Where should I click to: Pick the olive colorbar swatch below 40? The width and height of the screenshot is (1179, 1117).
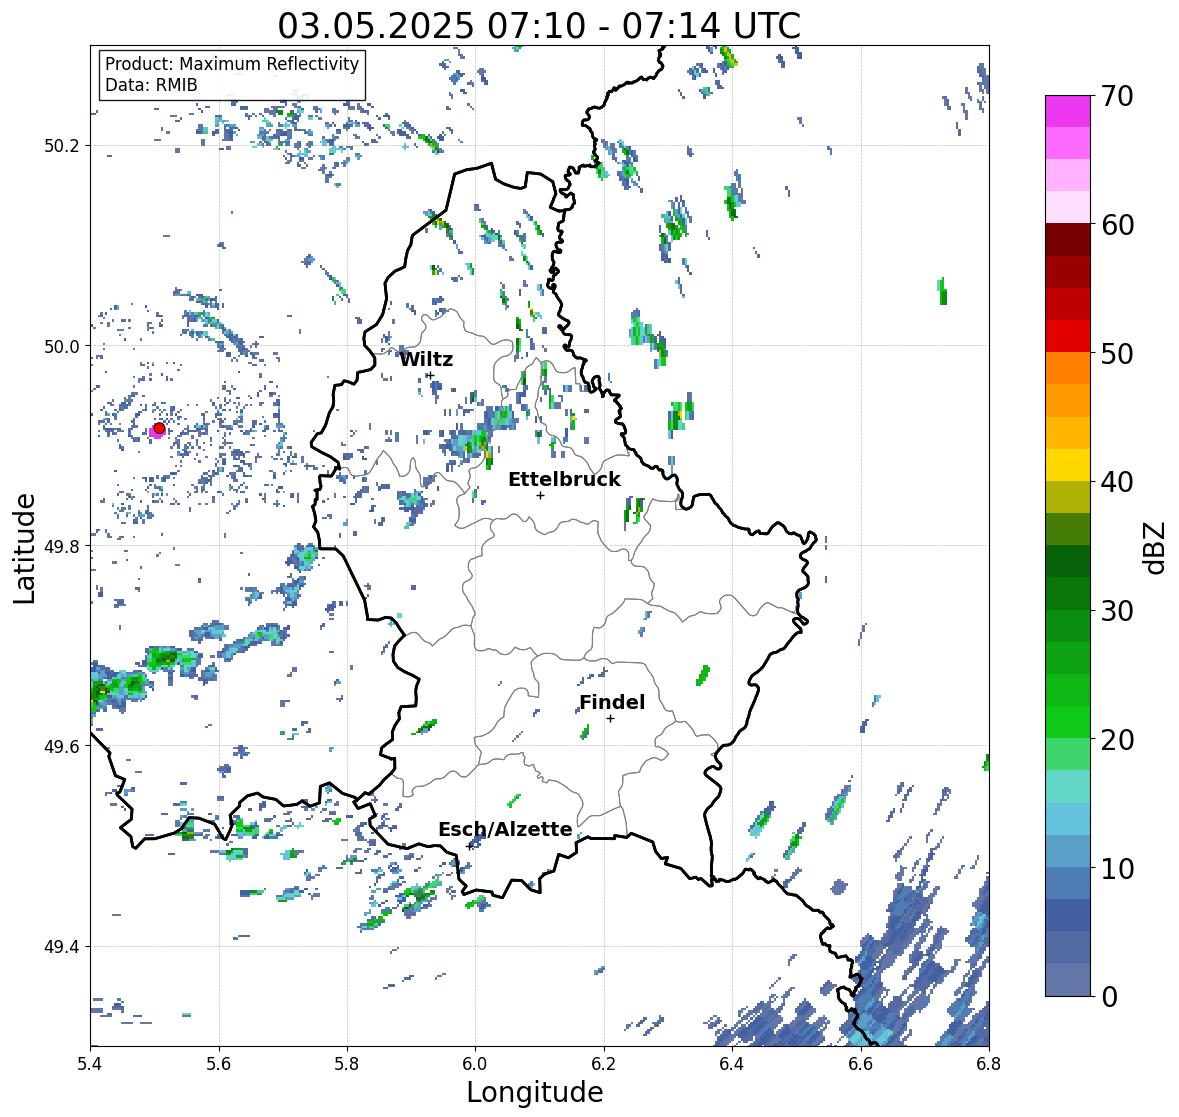[x=1068, y=497]
